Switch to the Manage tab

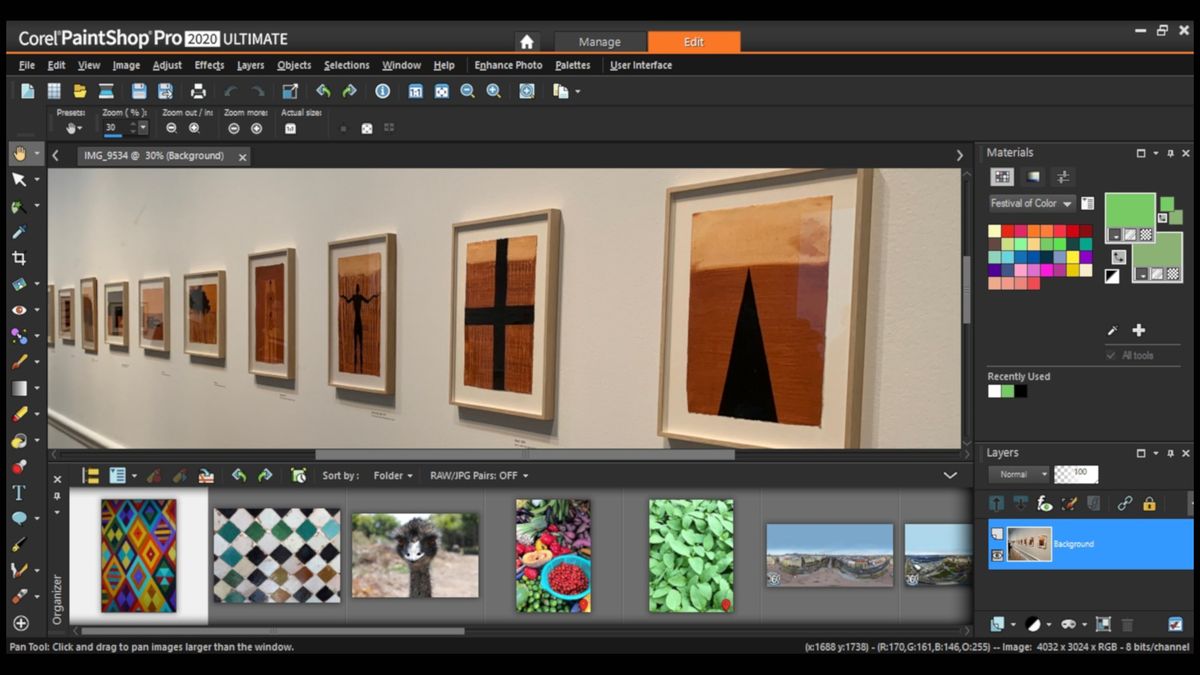click(600, 42)
